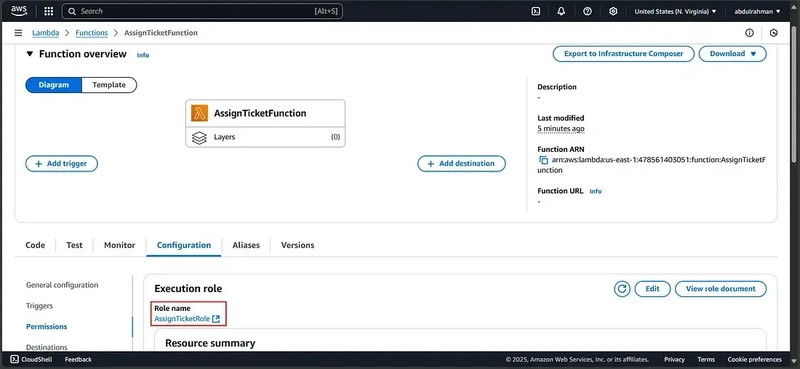
Task: Open the help question mark icon
Action: (x=587, y=11)
